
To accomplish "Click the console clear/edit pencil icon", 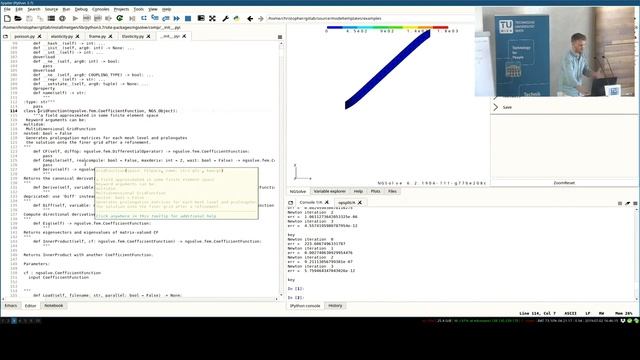I will point(627,203).
